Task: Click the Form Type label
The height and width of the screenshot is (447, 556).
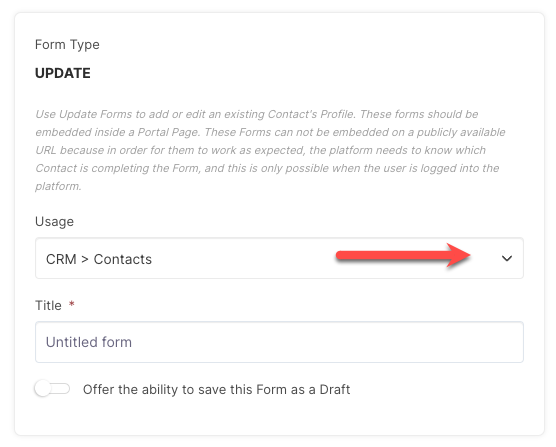Action: (x=67, y=45)
